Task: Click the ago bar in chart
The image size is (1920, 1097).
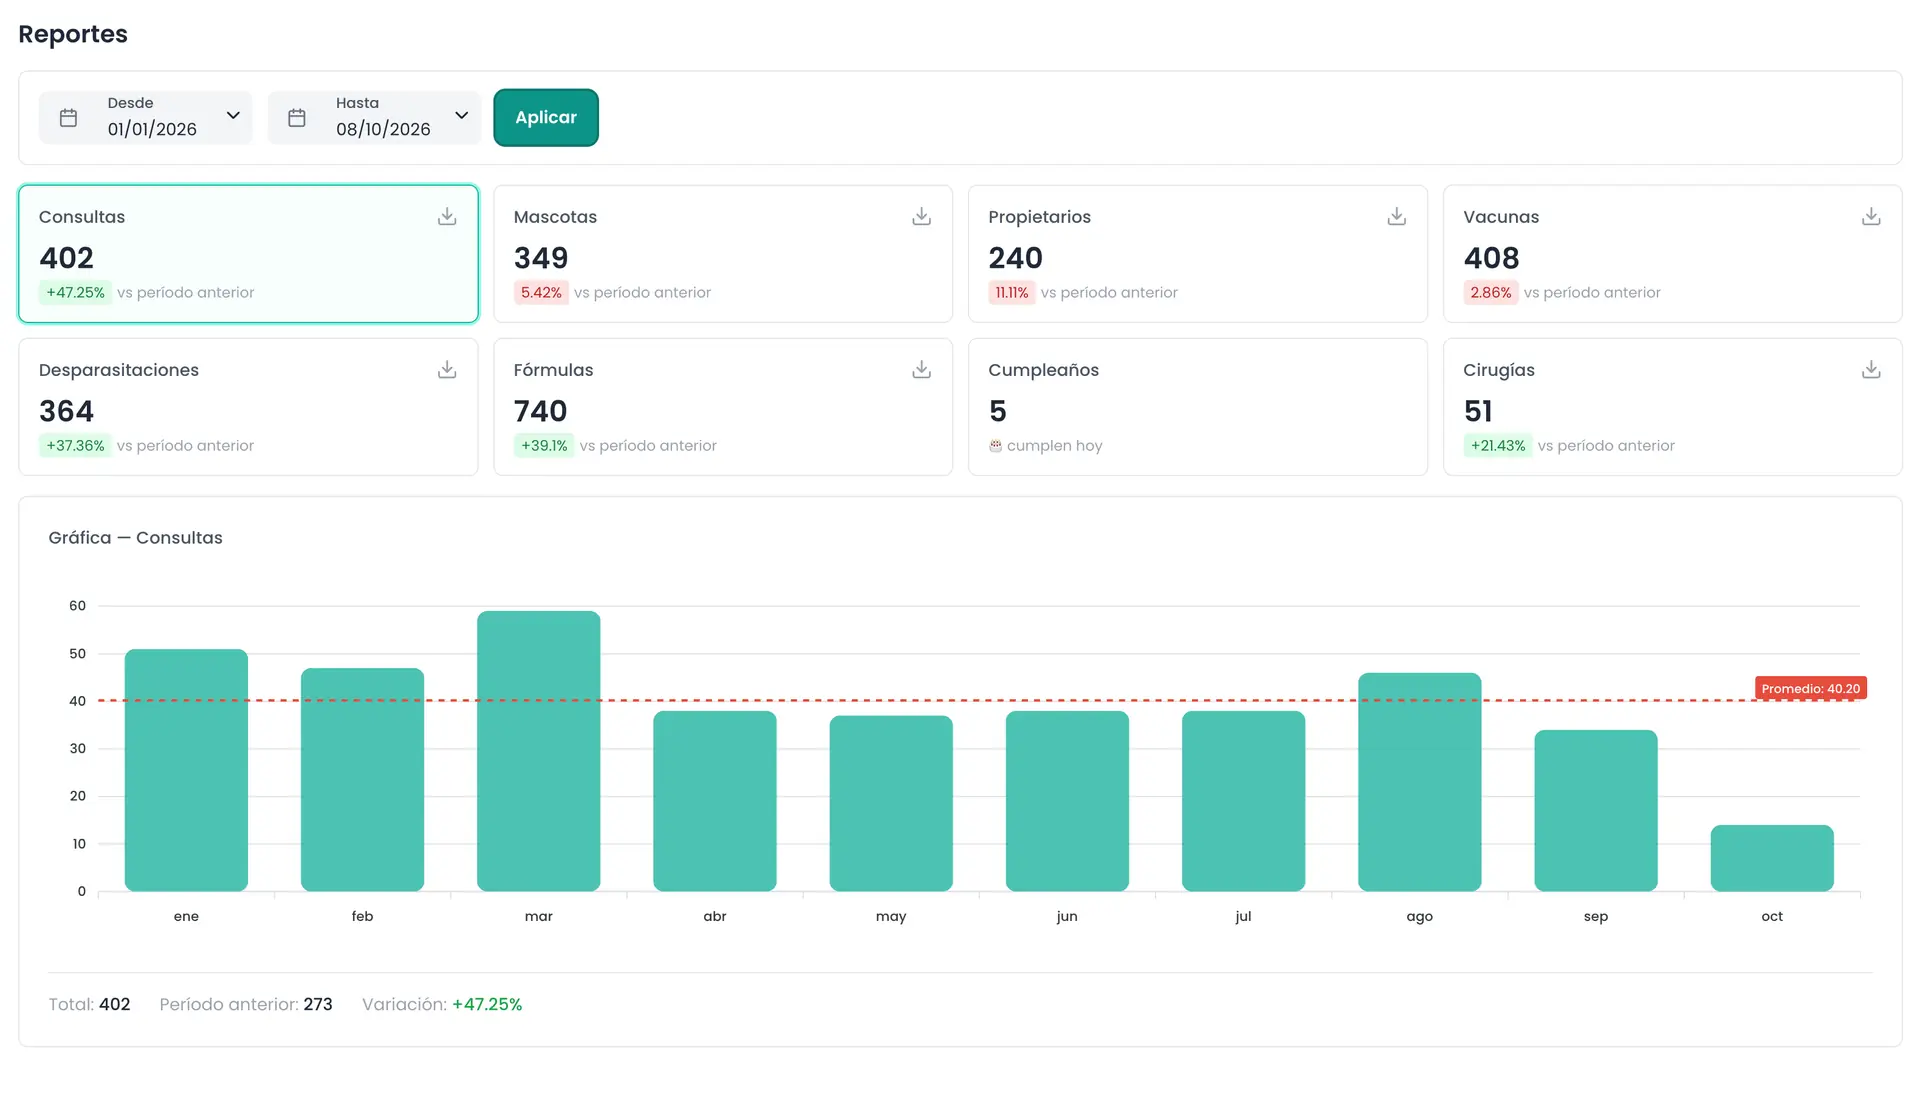Action: click(1420, 782)
